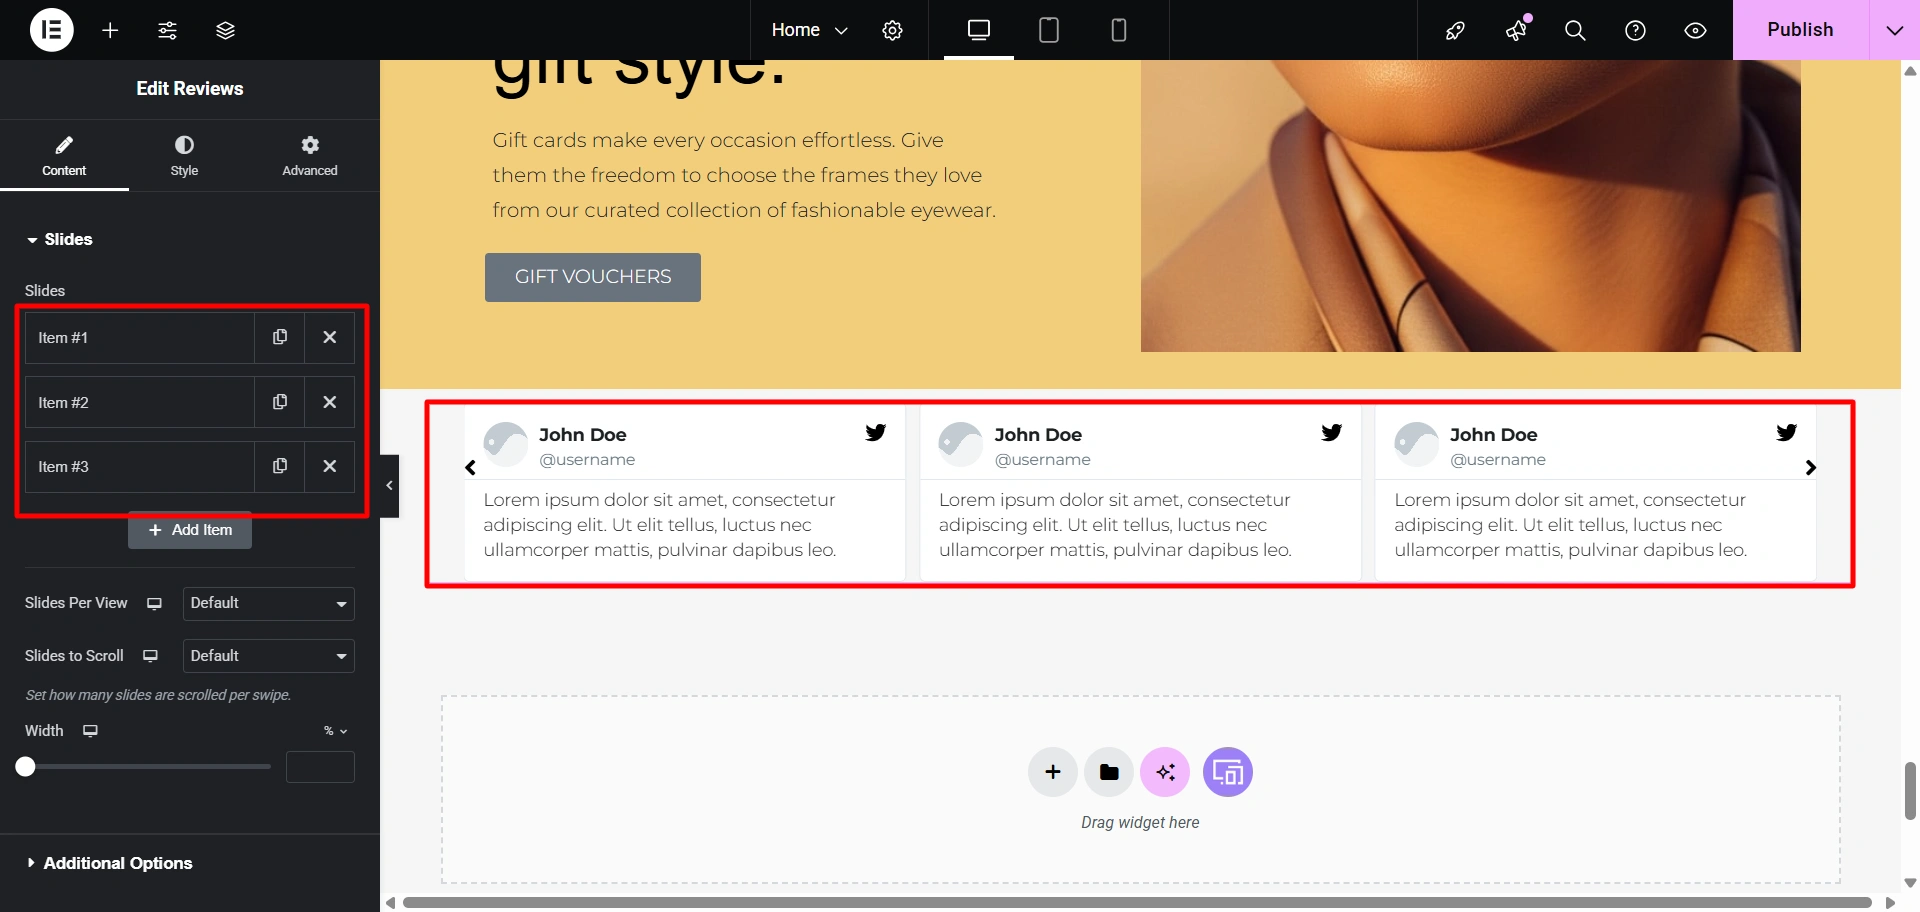Viewport: 1920px width, 912px height.
Task: Open the Slides to Scroll dropdown
Action: click(x=268, y=656)
